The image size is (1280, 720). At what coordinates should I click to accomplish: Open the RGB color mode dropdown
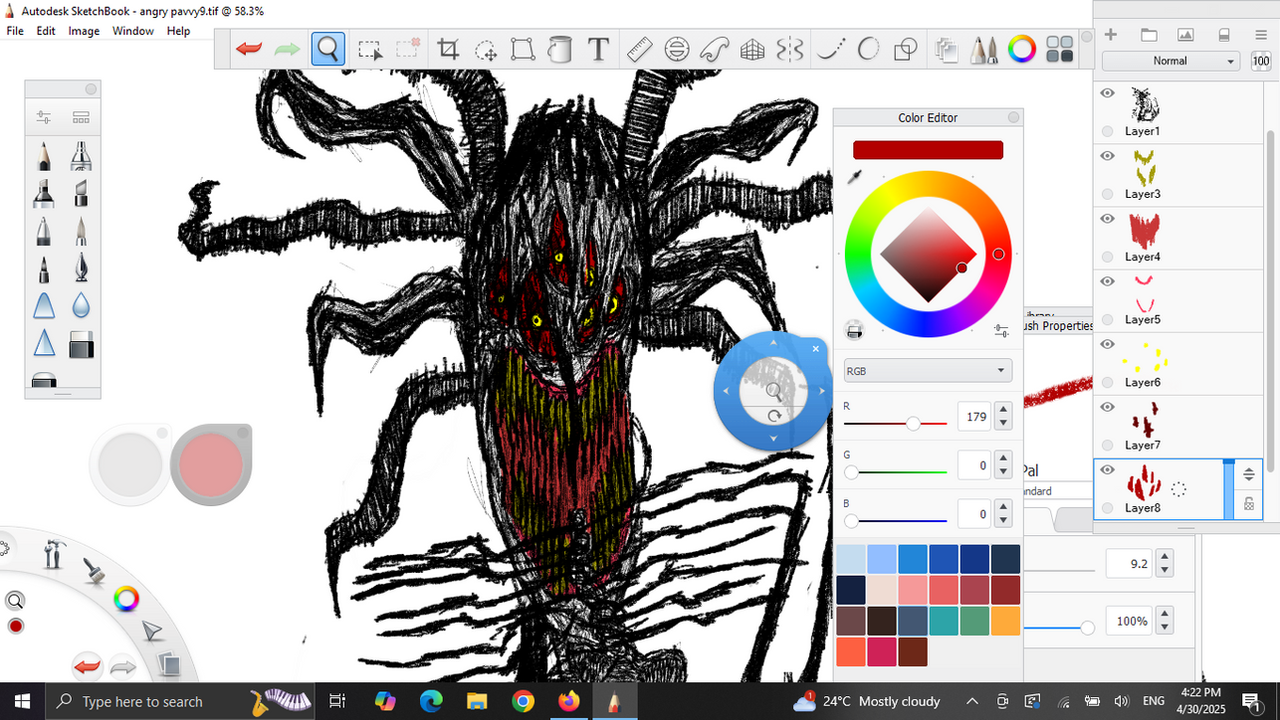pos(928,371)
